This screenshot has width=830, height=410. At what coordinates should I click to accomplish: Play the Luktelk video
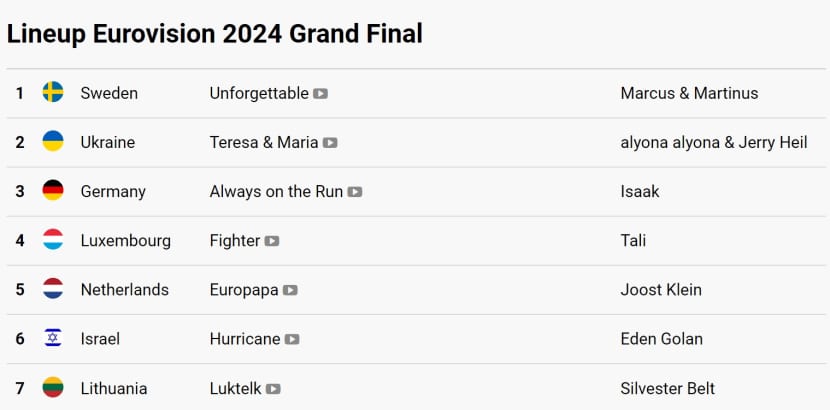pyautogui.click(x=273, y=389)
